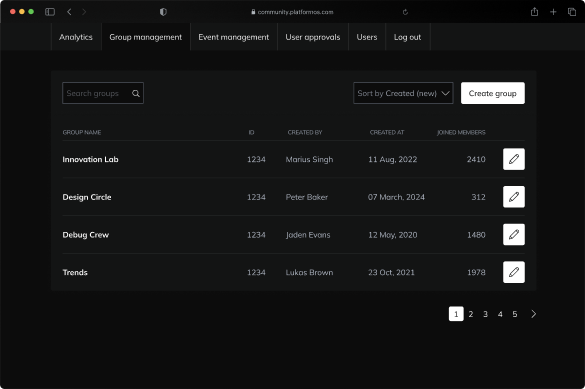Click the Create group button
This screenshot has width=585, height=389.
(492, 93)
